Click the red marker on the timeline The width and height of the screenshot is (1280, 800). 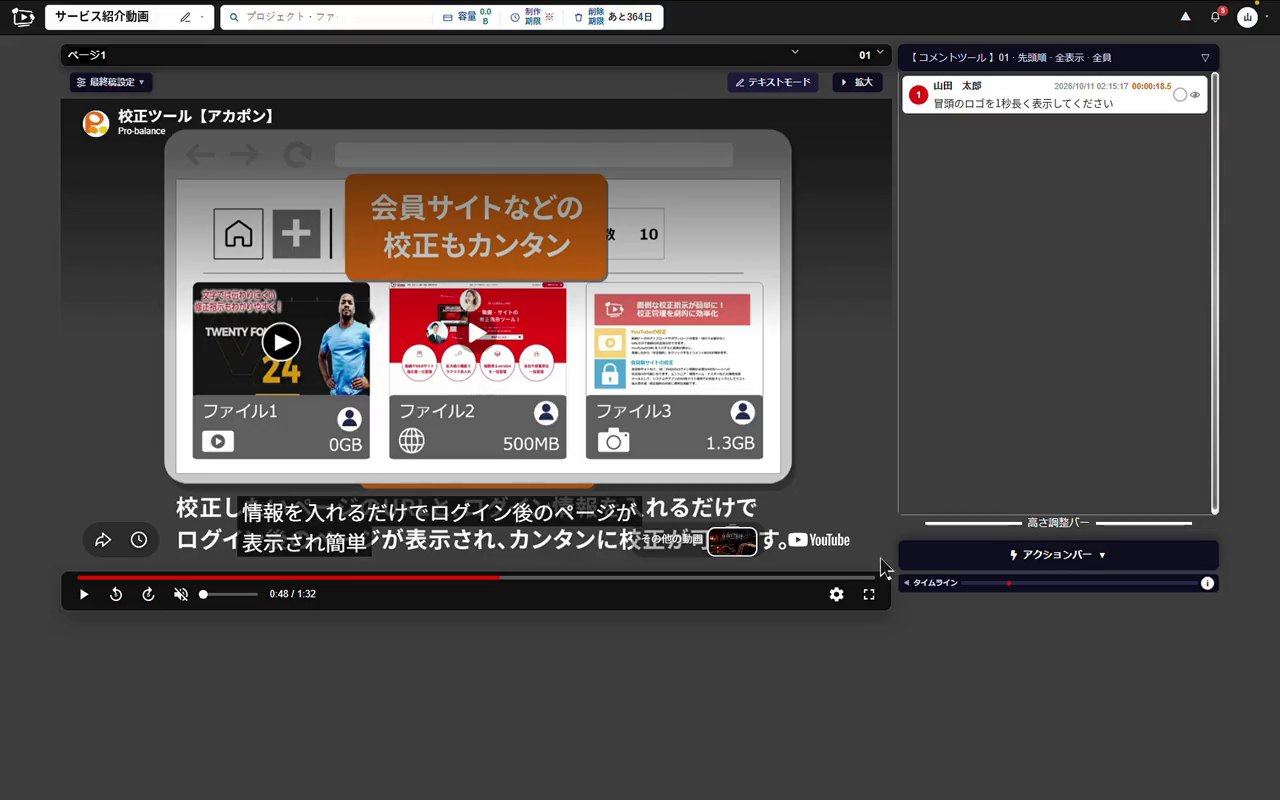click(1009, 583)
